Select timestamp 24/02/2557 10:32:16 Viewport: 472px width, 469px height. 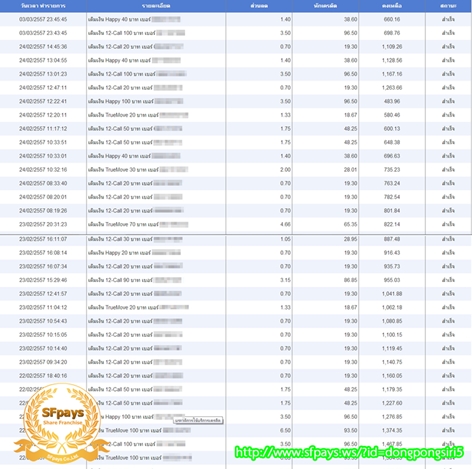point(43,170)
